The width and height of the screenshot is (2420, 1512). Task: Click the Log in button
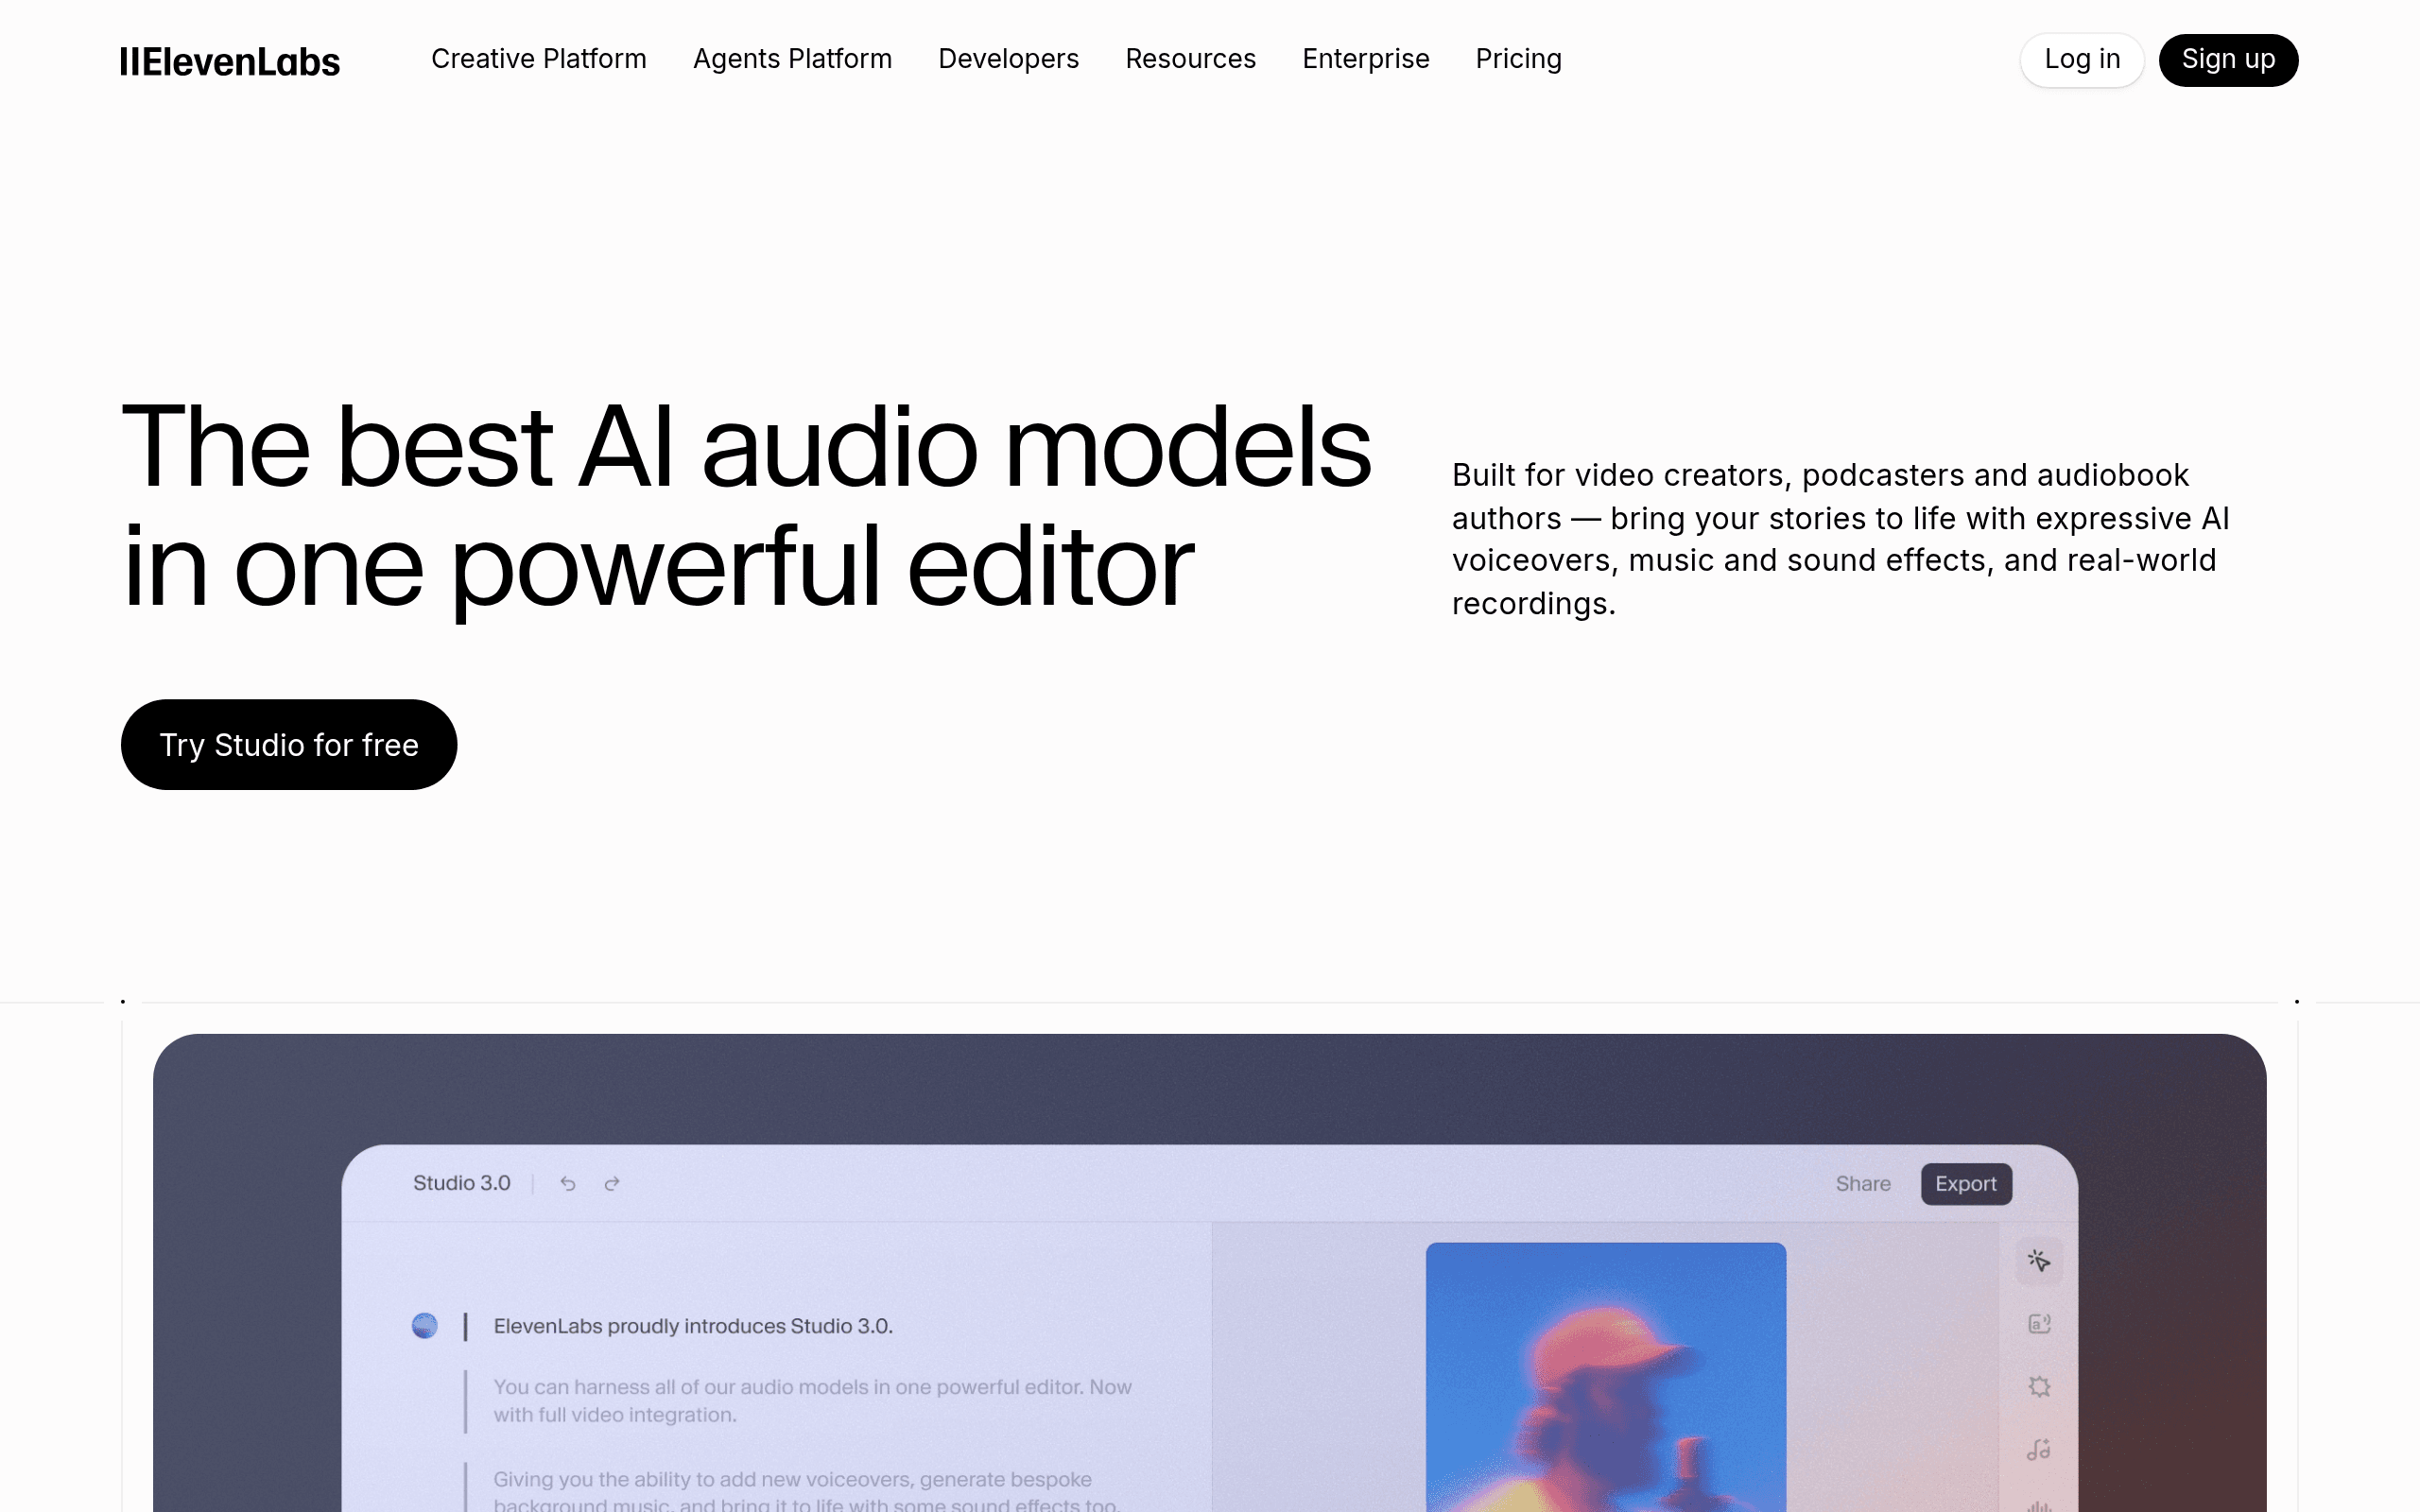[x=2082, y=60]
